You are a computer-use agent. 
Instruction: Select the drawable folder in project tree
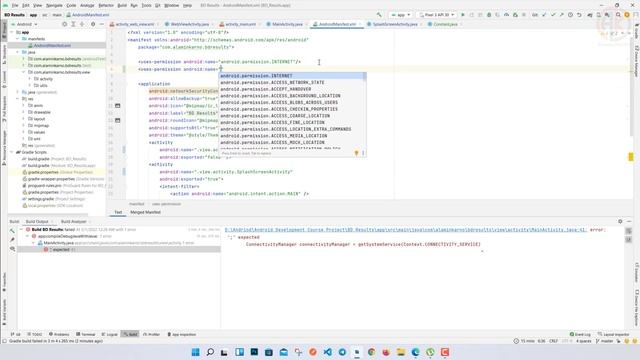pyautogui.click(x=42, y=112)
